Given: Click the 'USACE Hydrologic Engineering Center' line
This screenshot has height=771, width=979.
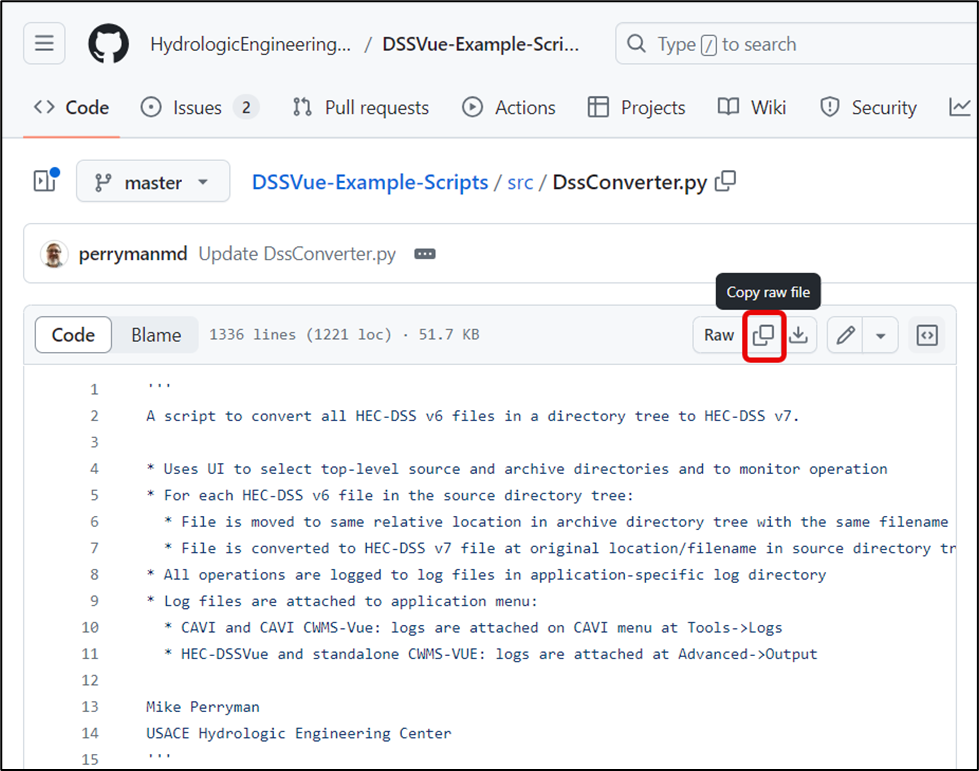Looking at the screenshot, I should (298, 733).
